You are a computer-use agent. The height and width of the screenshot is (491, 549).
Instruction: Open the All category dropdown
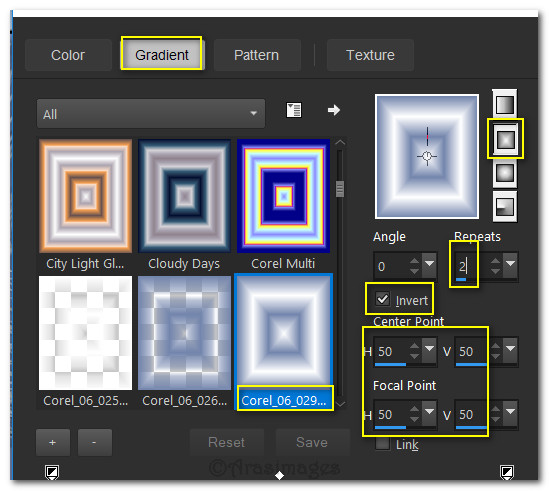pos(151,113)
